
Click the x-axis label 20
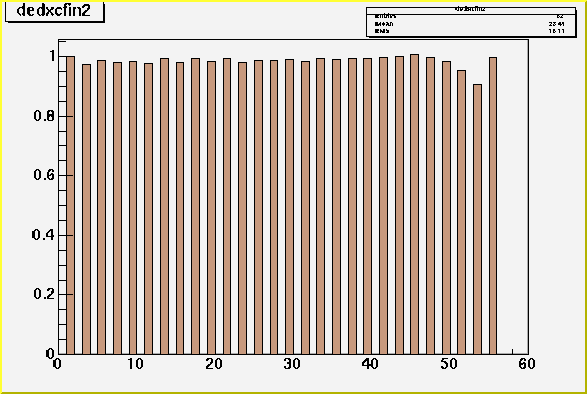(214, 364)
